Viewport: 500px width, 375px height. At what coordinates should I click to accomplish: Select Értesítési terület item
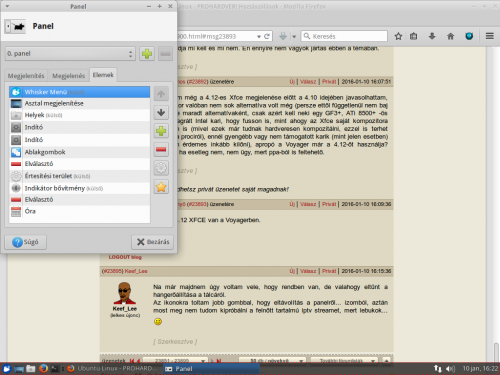80,176
